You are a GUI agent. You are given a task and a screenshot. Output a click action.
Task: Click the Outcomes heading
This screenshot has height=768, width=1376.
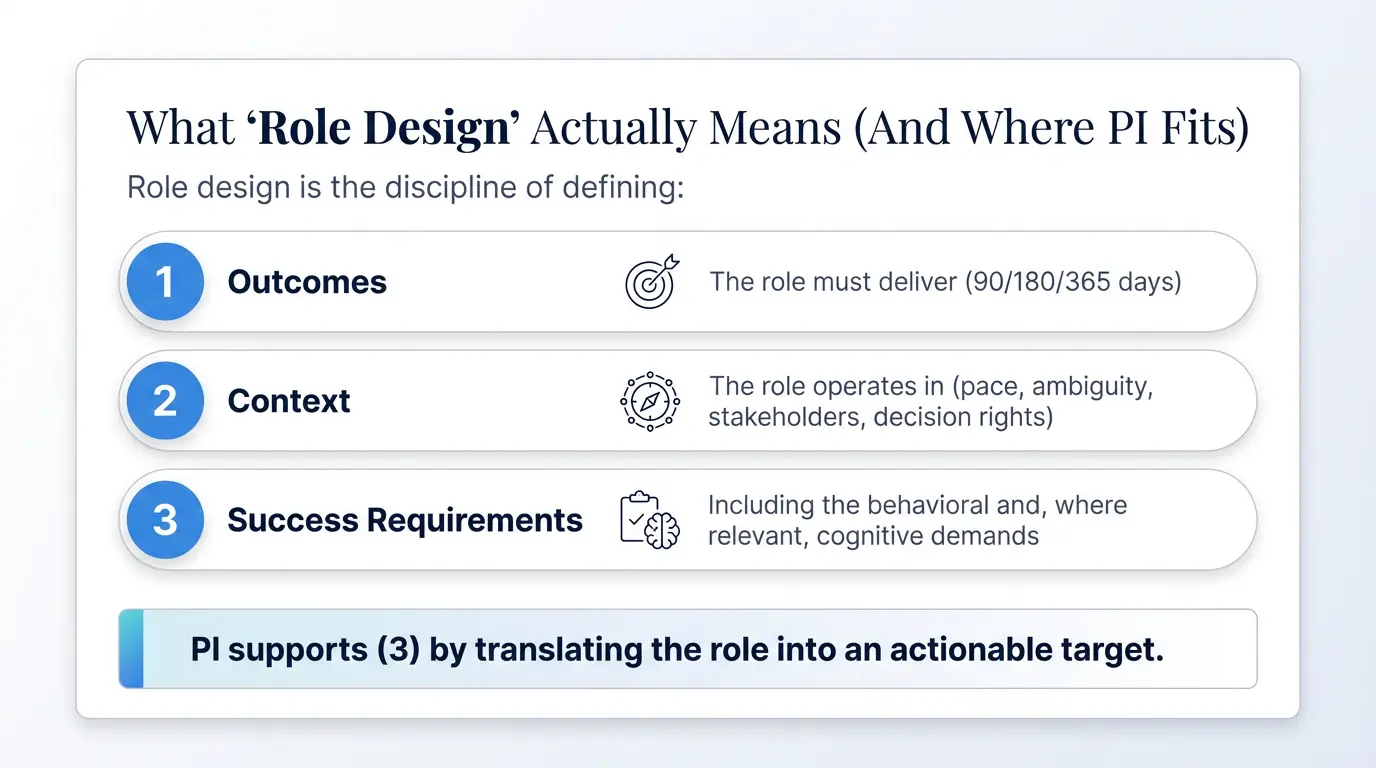[x=307, y=282]
